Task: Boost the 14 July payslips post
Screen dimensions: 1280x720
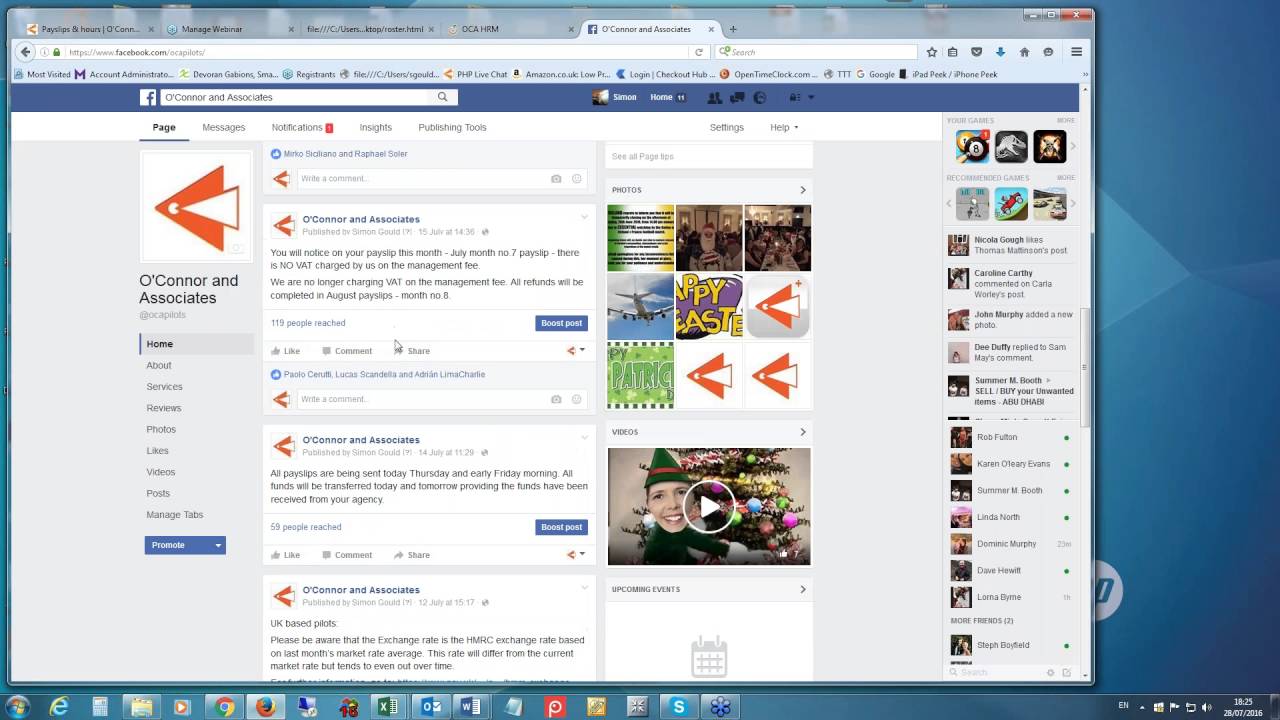Action: 561,527
